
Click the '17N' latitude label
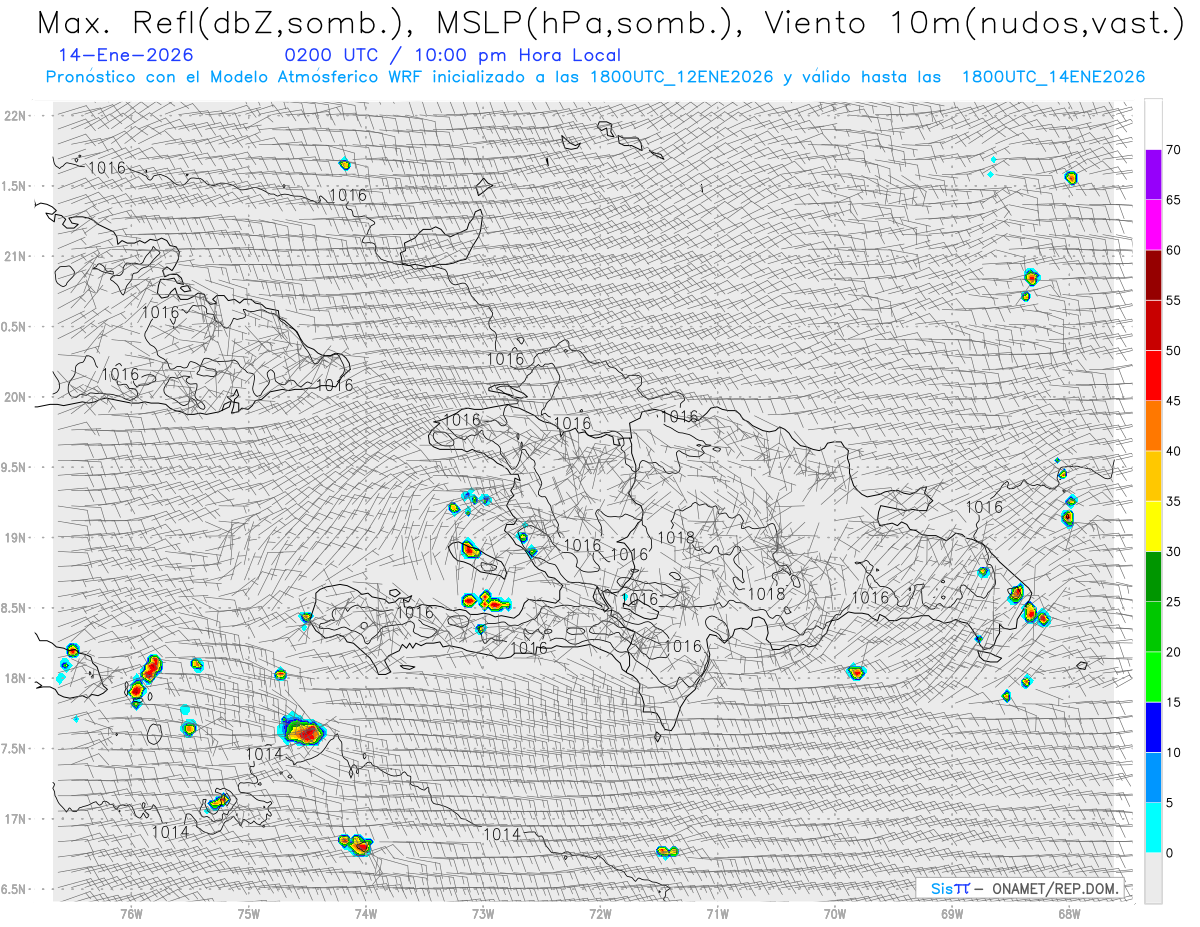point(15,819)
